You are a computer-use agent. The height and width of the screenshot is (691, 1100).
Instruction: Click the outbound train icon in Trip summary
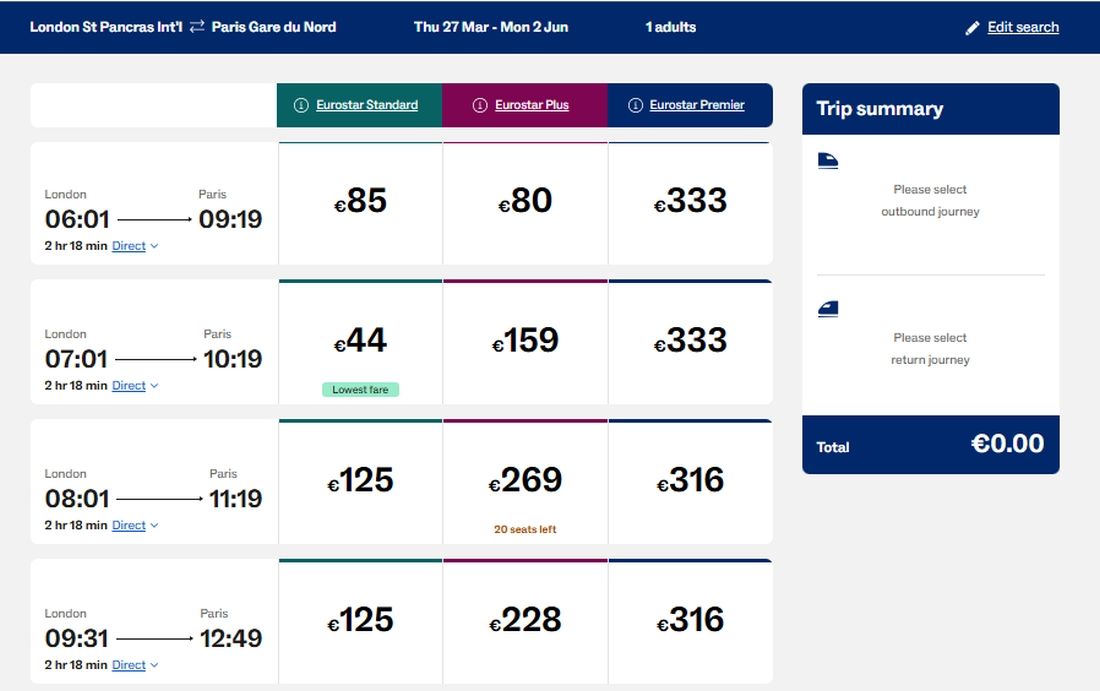click(x=828, y=161)
